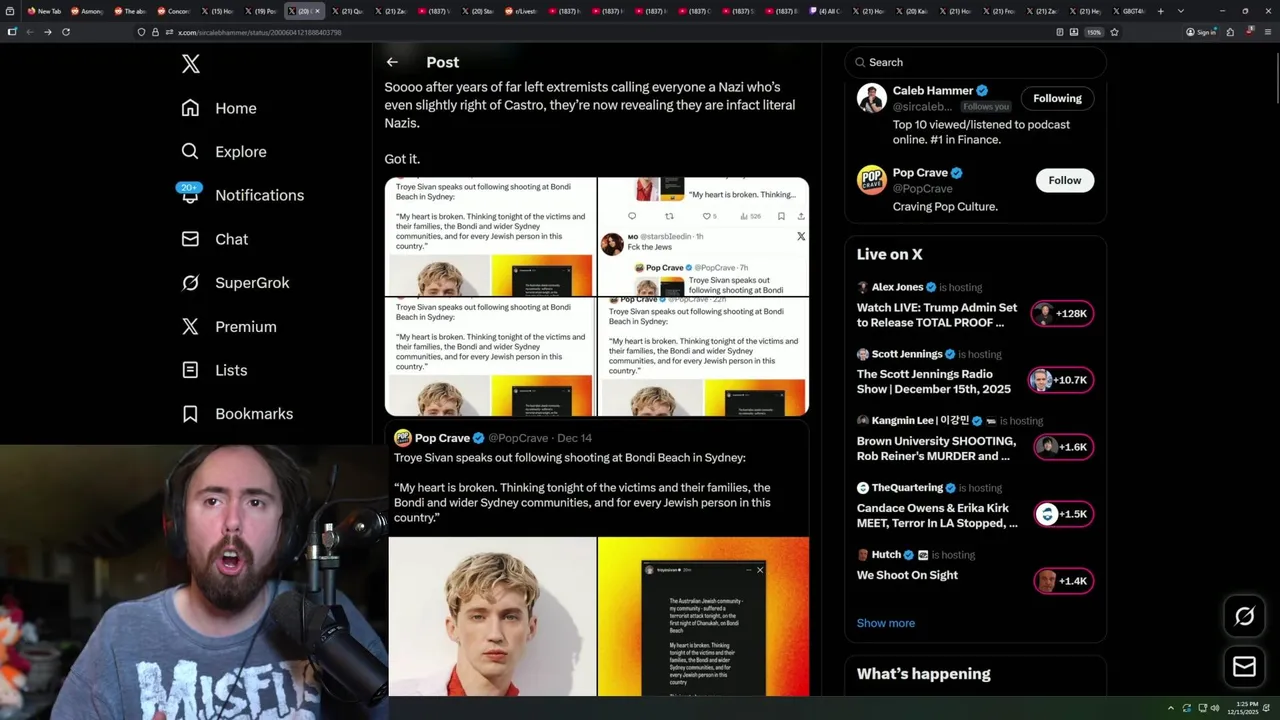Join Kangmin Lee live +1.6K
This screenshot has width=1280, height=720.
click(x=1063, y=447)
